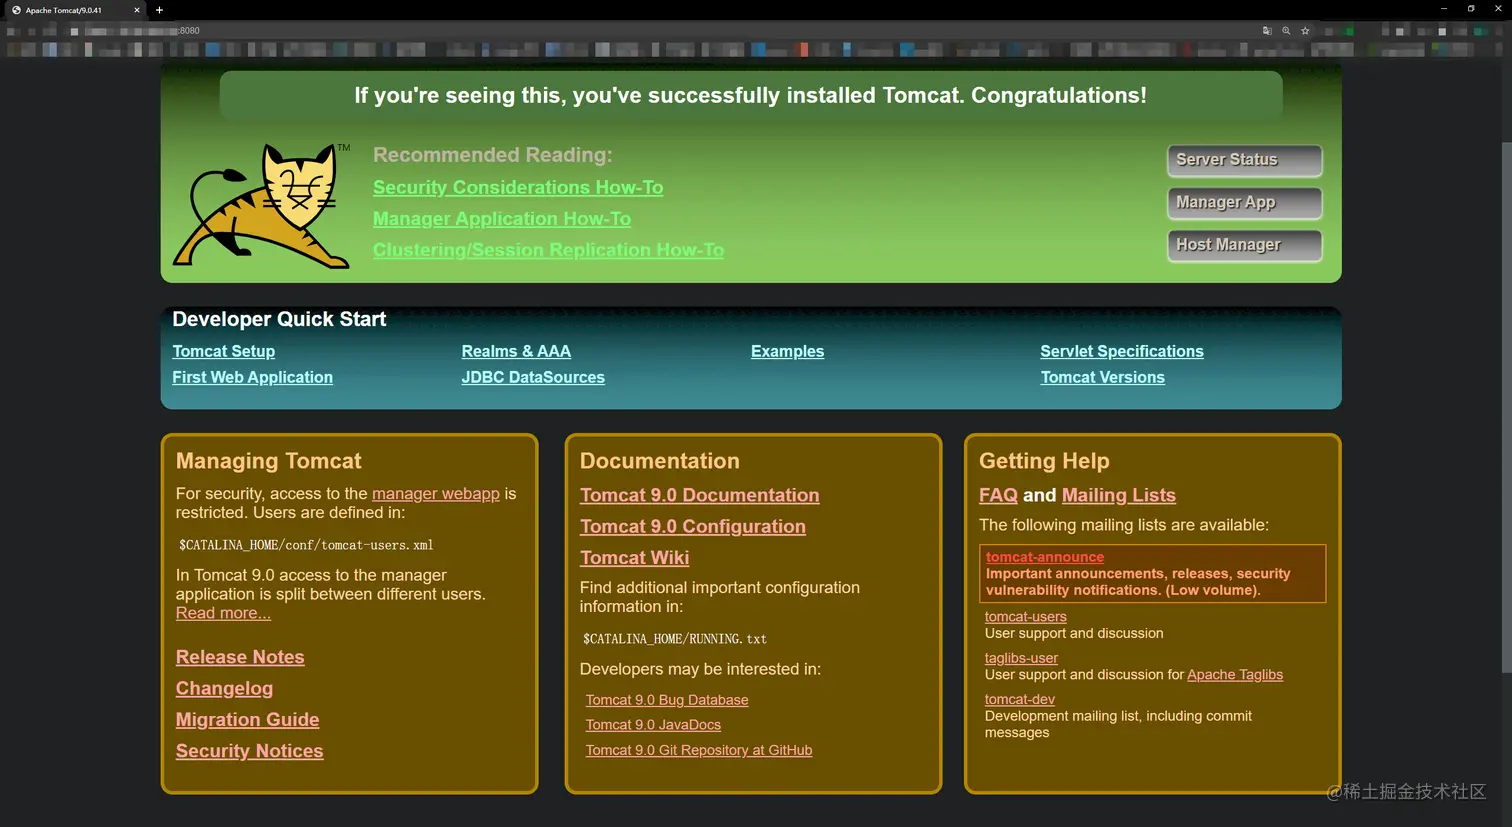Open Tomcat 9.0 JavaDocs link
1512x827 pixels.
click(653, 725)
